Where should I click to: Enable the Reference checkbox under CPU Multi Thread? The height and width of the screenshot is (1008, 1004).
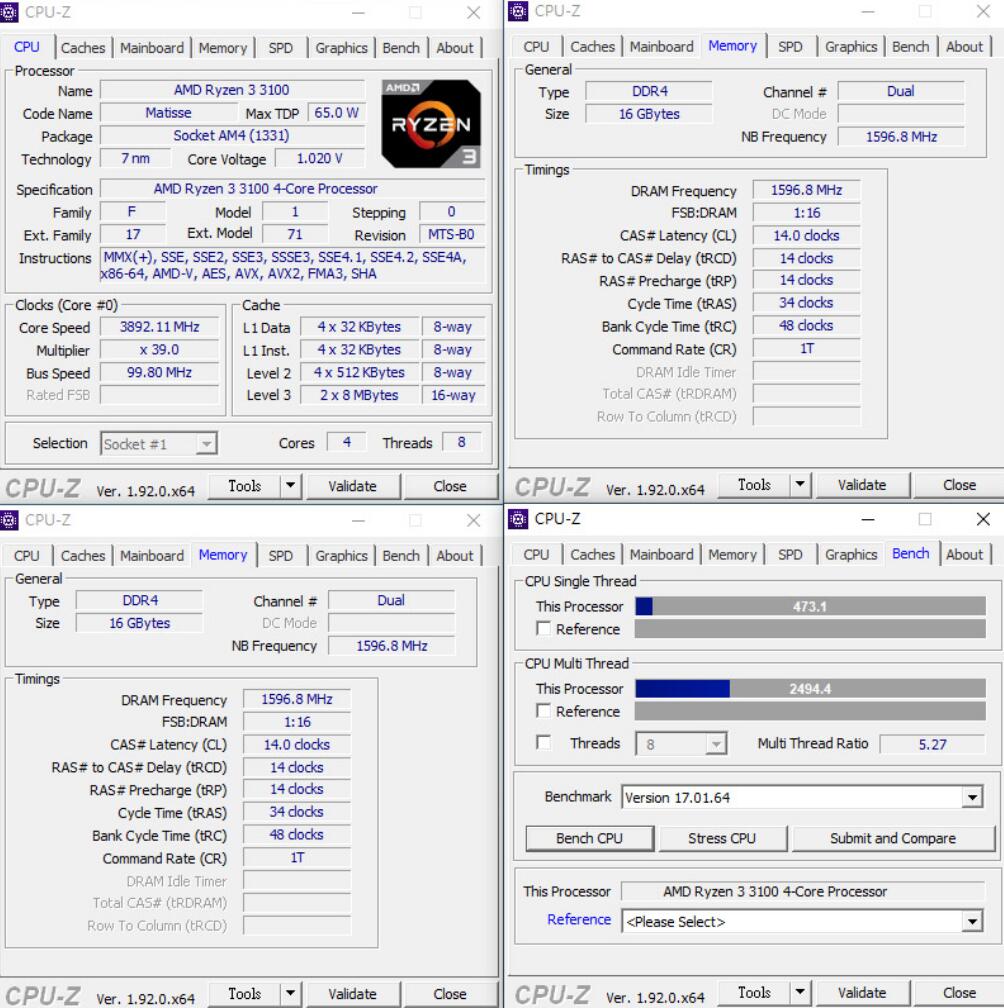click(543, 710)
